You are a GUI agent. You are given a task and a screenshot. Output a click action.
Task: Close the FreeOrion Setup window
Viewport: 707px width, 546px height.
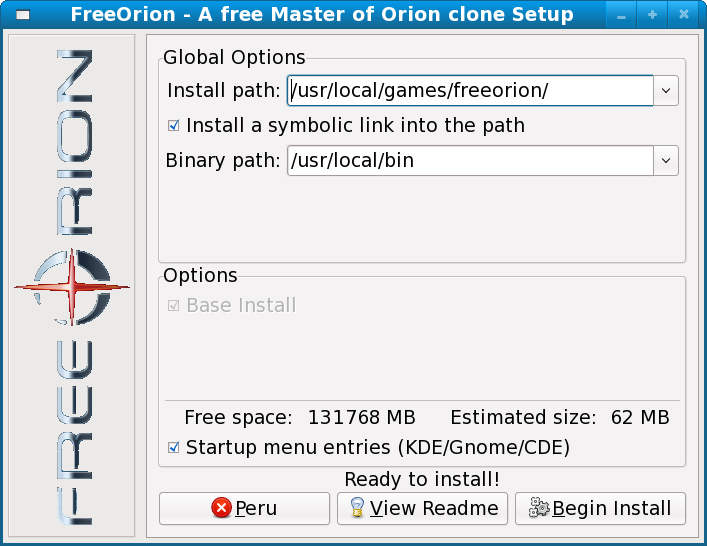(x=683, y=15)
